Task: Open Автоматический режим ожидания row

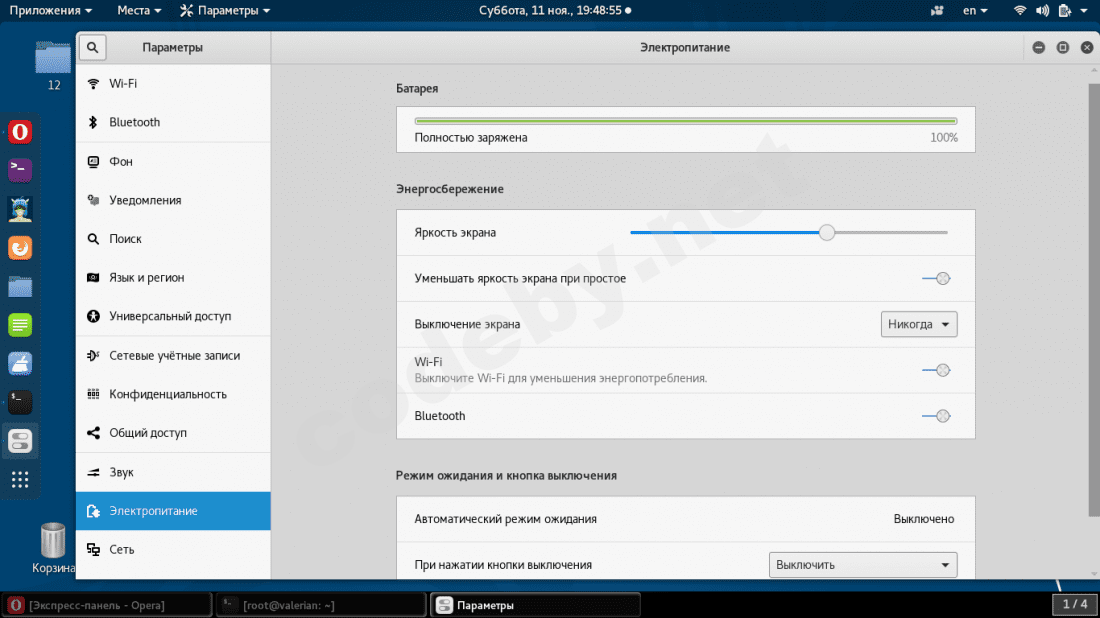Action: 685,519
